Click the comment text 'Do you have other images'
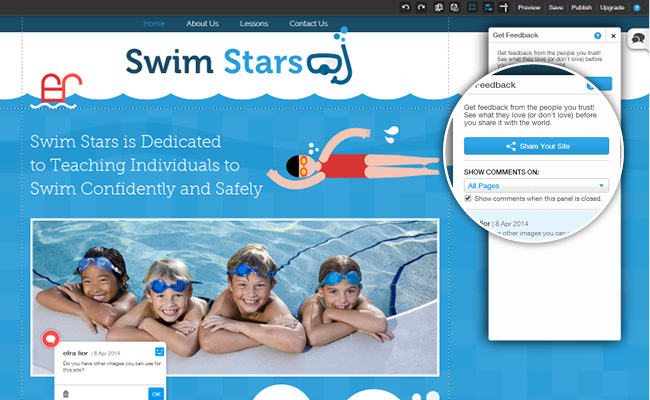Image resolution: width=650 pixels, height=400 pixels. coord(112,366)
